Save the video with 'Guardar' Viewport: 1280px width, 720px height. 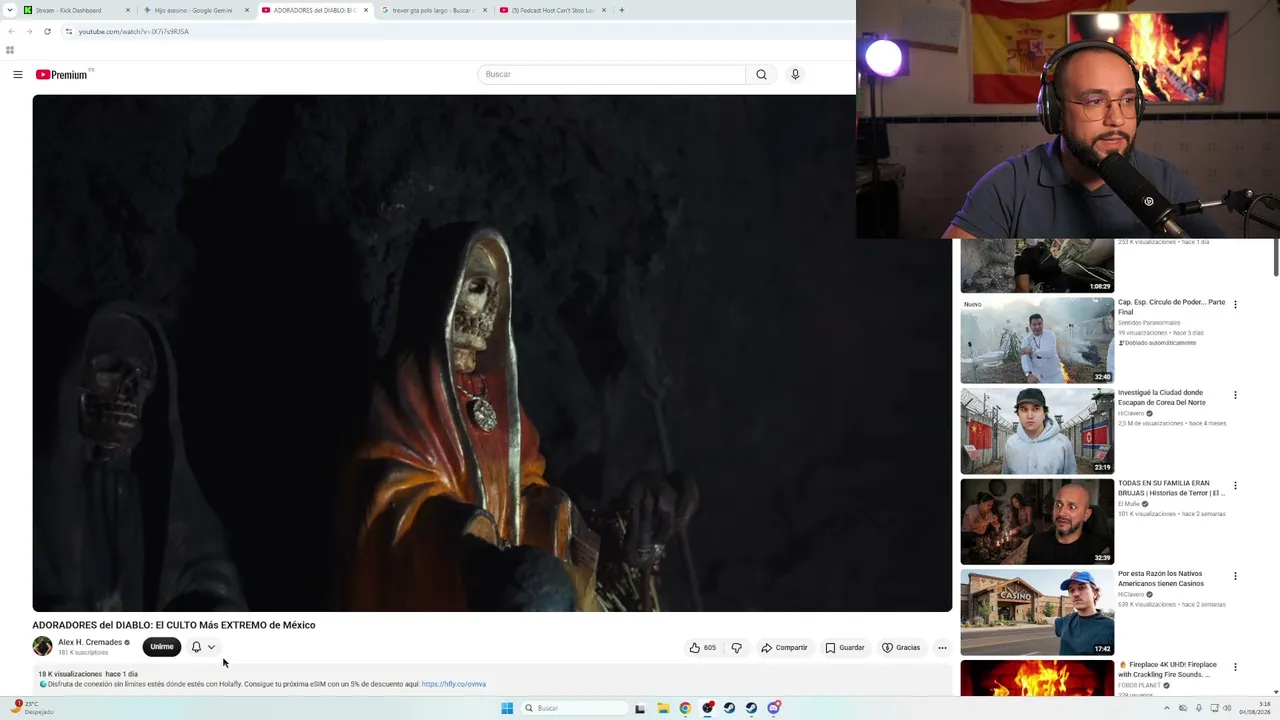coord(845,648)
